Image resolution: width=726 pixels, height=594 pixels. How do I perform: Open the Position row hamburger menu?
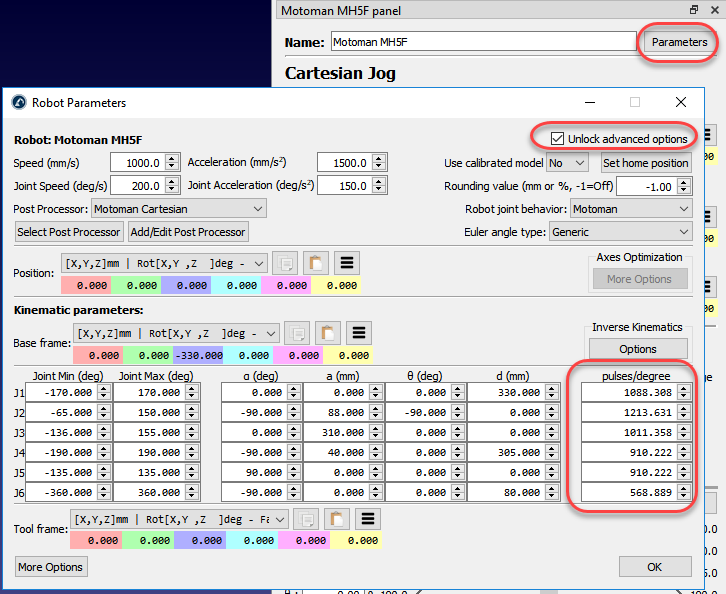point(346,263)
